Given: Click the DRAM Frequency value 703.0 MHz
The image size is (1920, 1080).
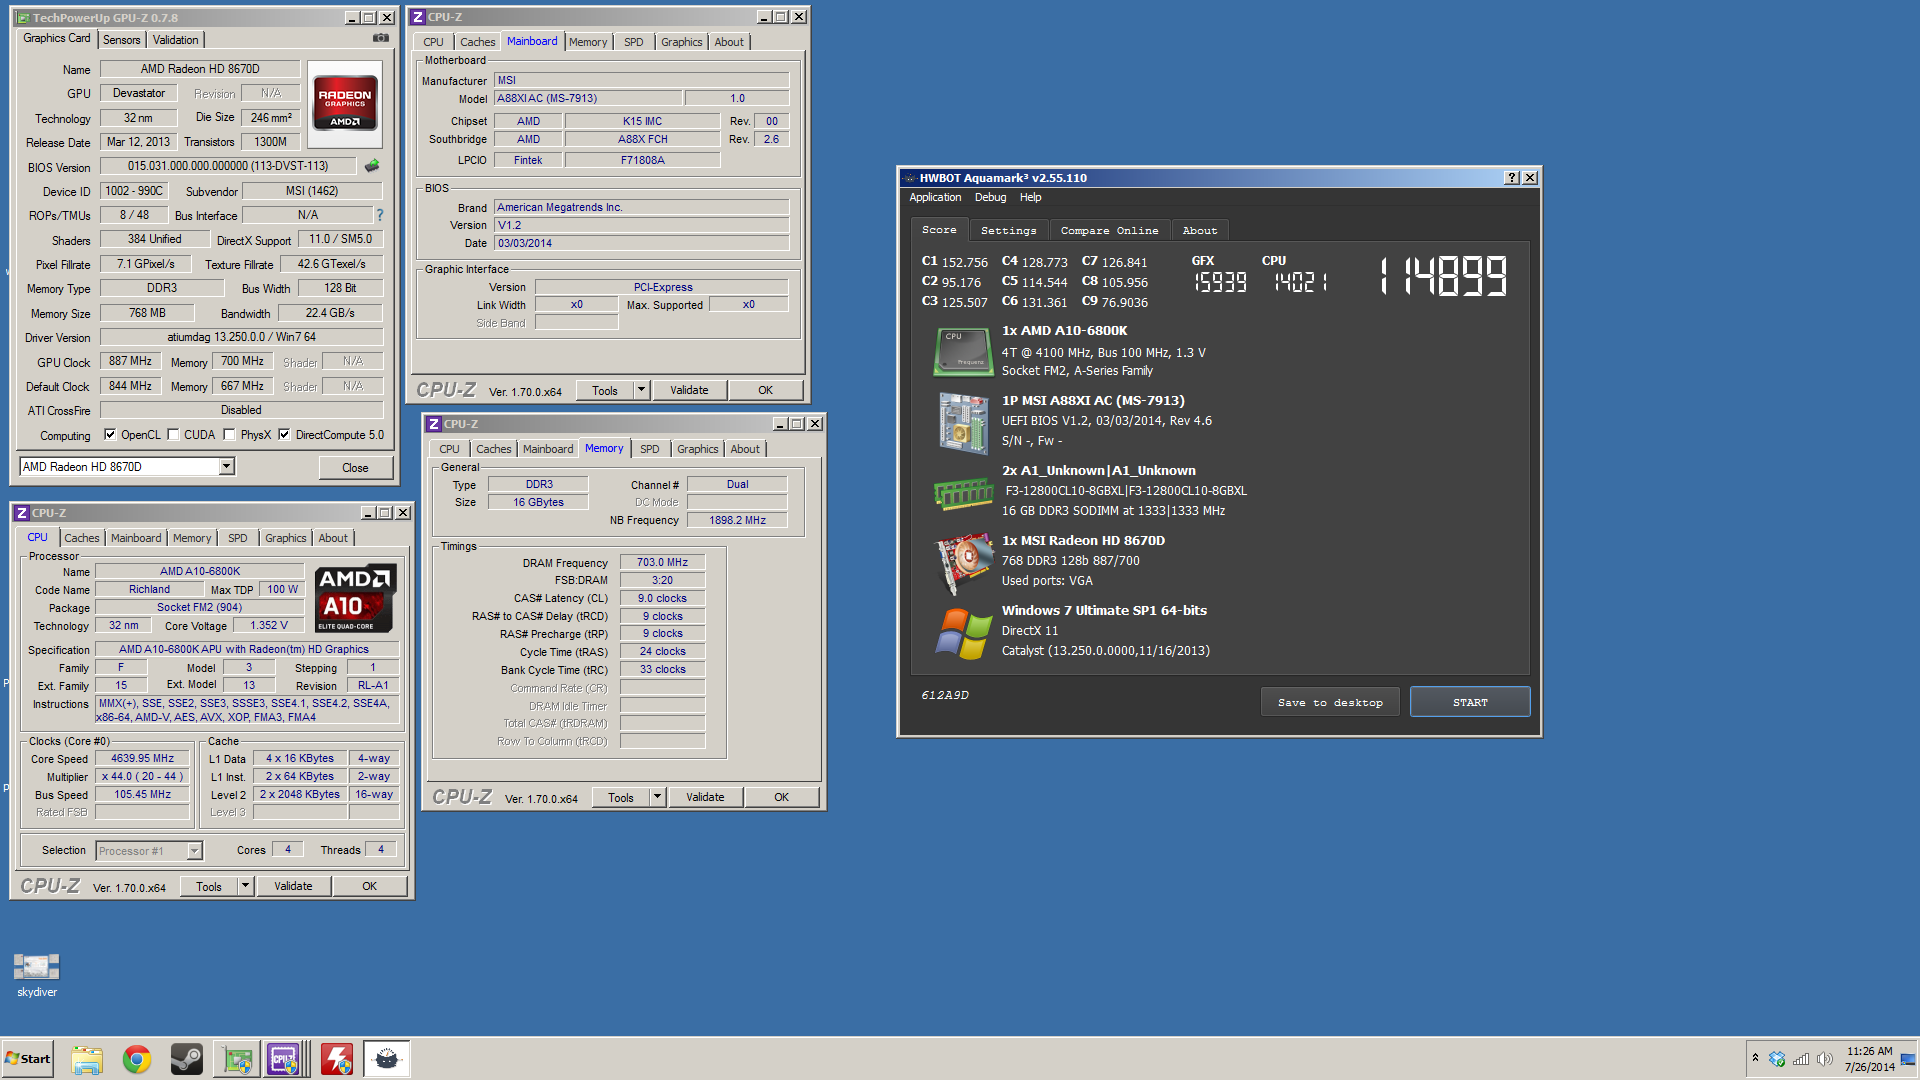Looking at the screenshot, I should click(662, 562).
